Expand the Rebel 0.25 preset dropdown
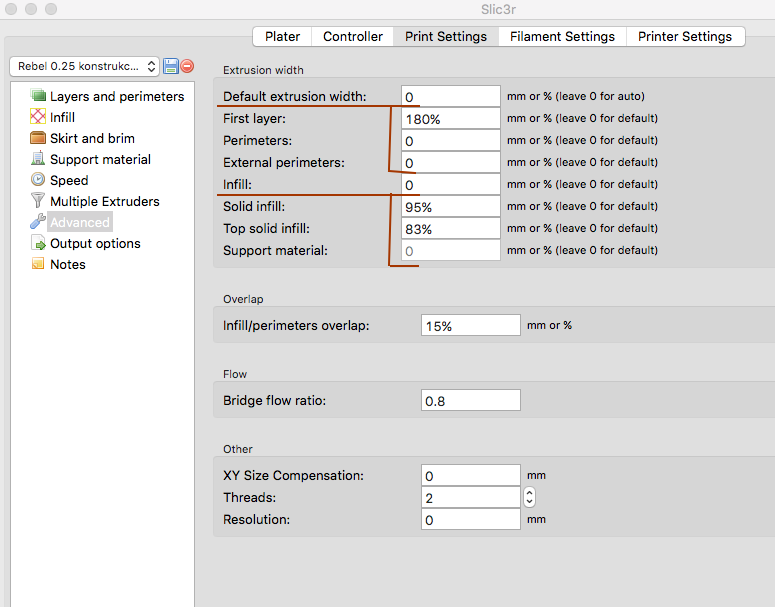Screen dimensions: 775x607 click(x=84, y=66)
